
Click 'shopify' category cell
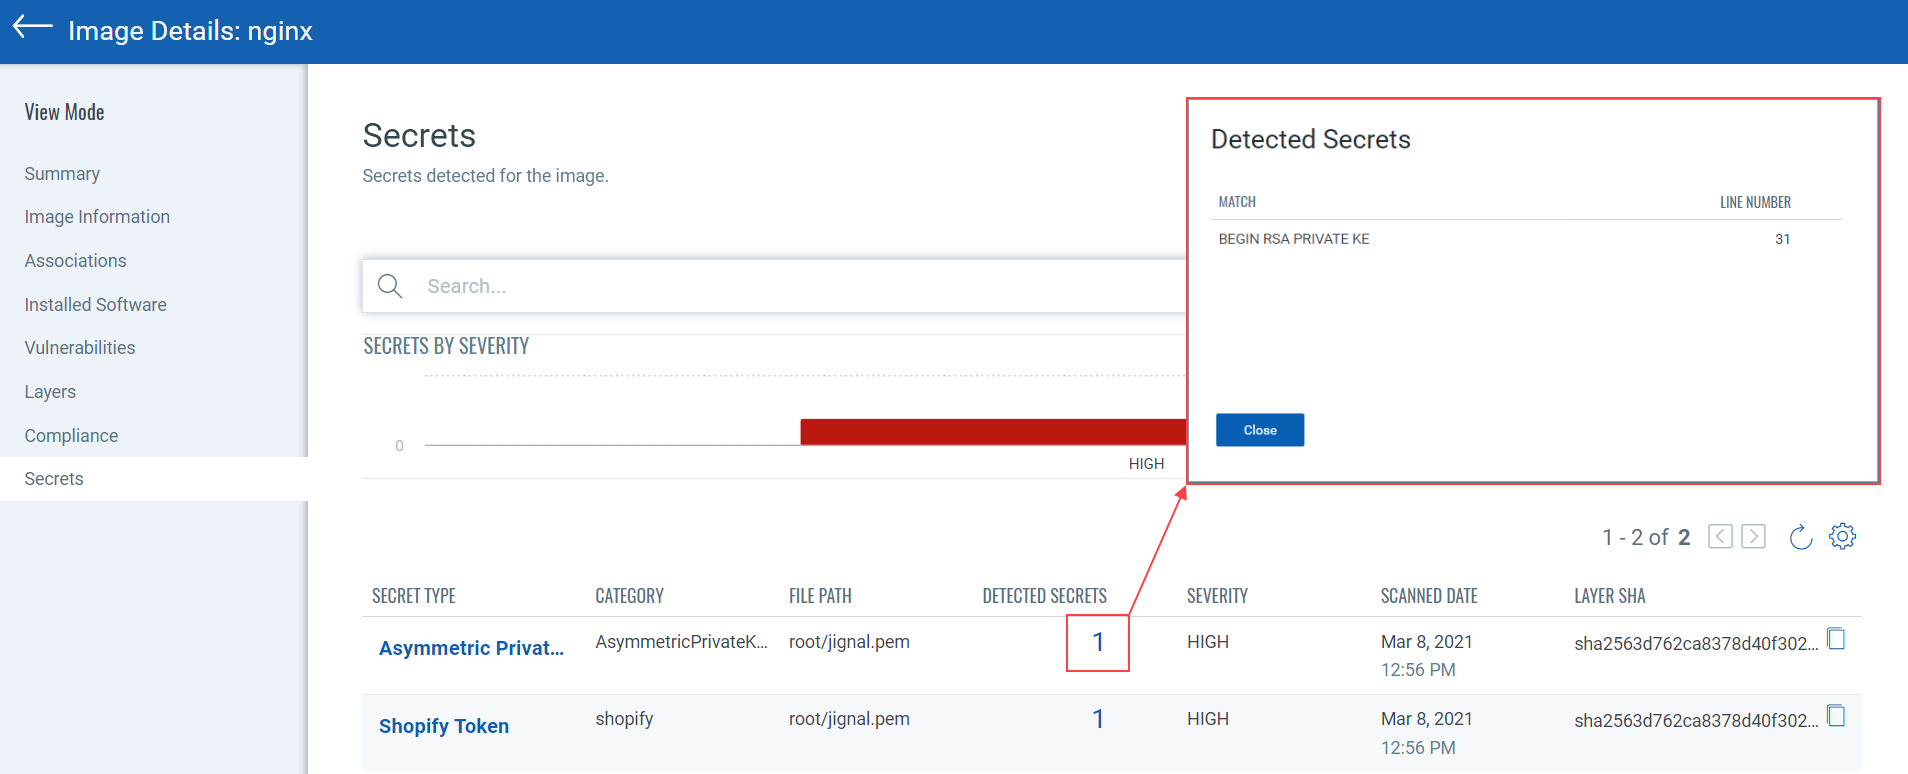click(624, 719)
